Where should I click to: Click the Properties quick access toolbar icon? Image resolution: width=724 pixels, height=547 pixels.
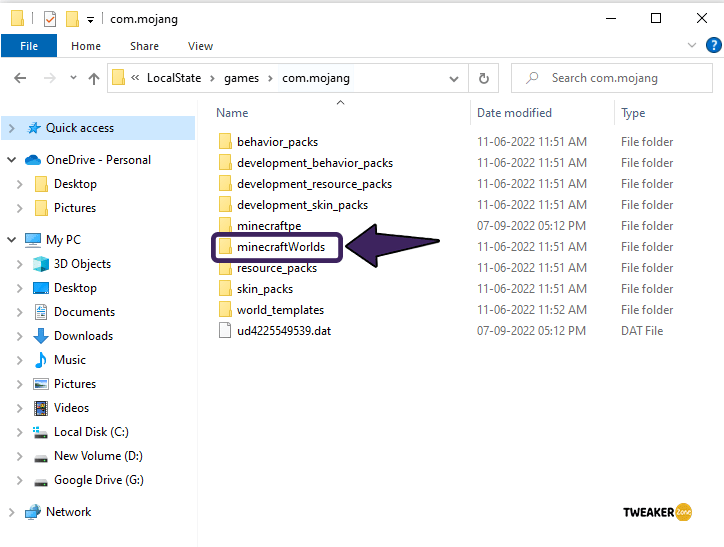pyautogui.click(x=50, y=19)
